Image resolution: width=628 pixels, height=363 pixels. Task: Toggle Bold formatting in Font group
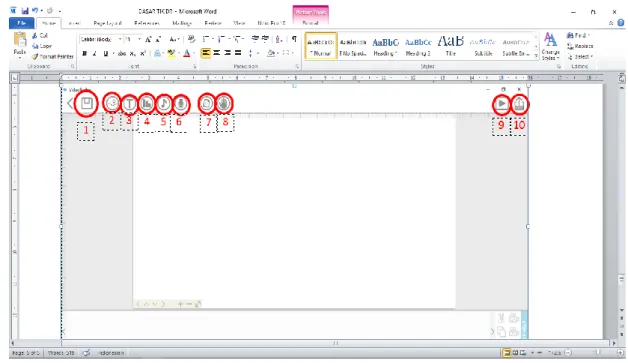[x=85, y=53]
